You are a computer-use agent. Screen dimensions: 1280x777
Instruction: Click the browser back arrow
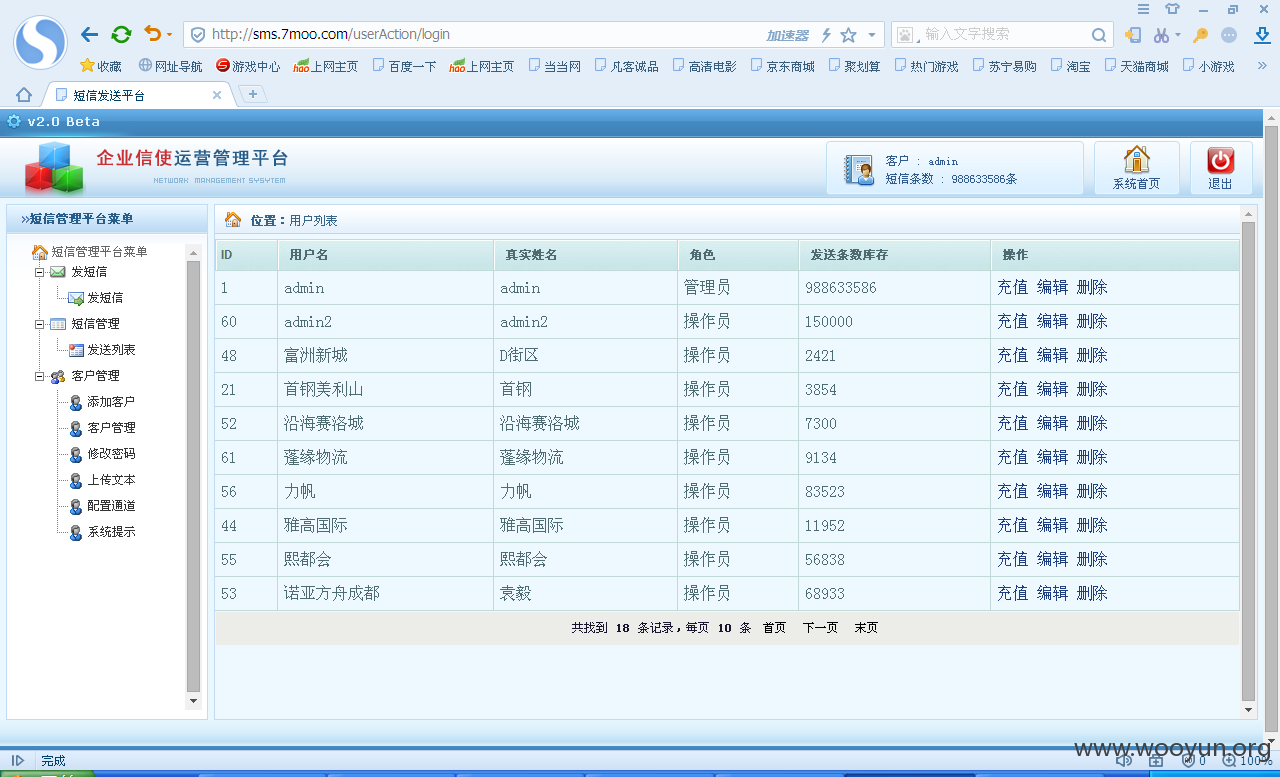(89, 34)
